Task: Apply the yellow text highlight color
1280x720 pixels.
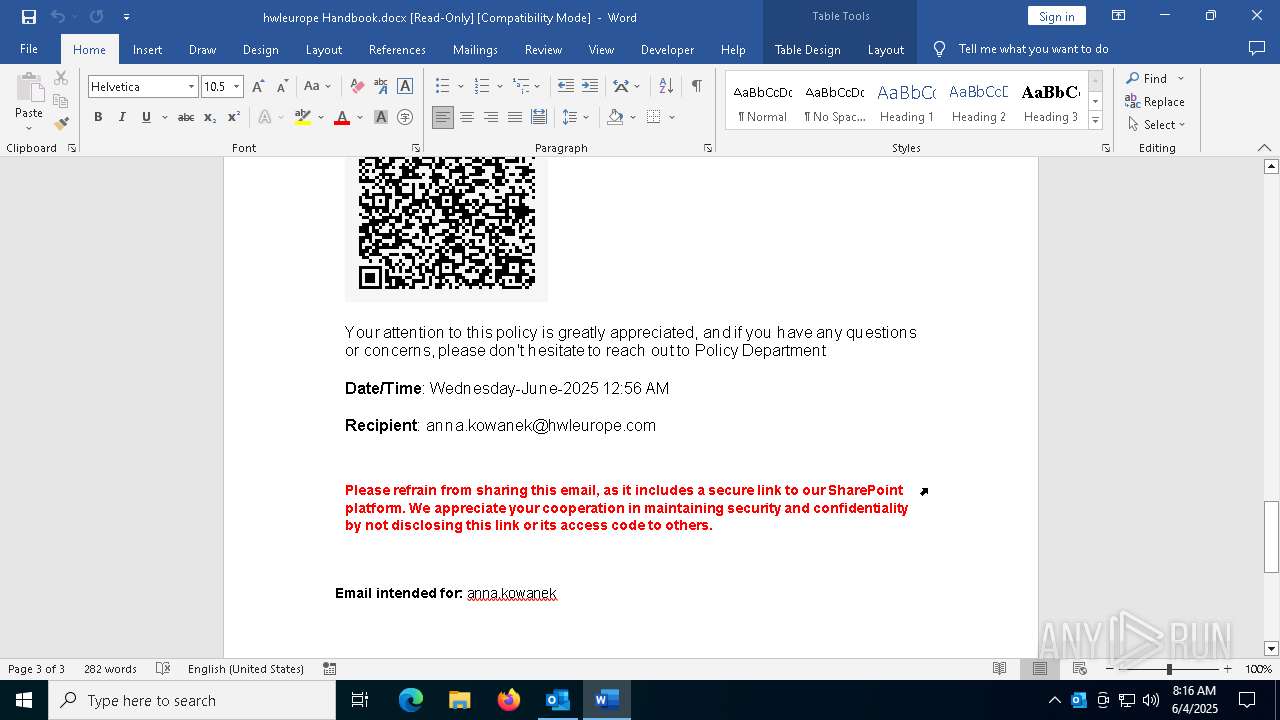Action: (303, 117)
